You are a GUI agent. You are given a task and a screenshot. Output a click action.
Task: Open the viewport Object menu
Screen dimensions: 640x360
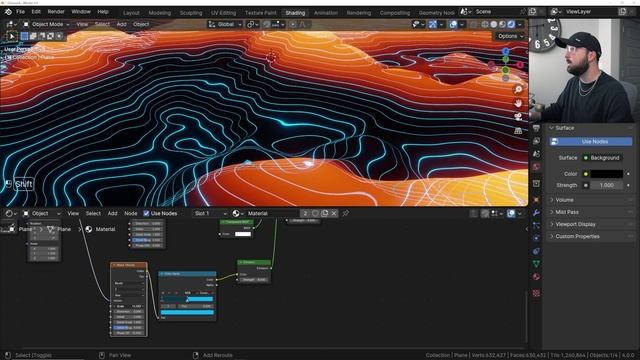[141, 24]
